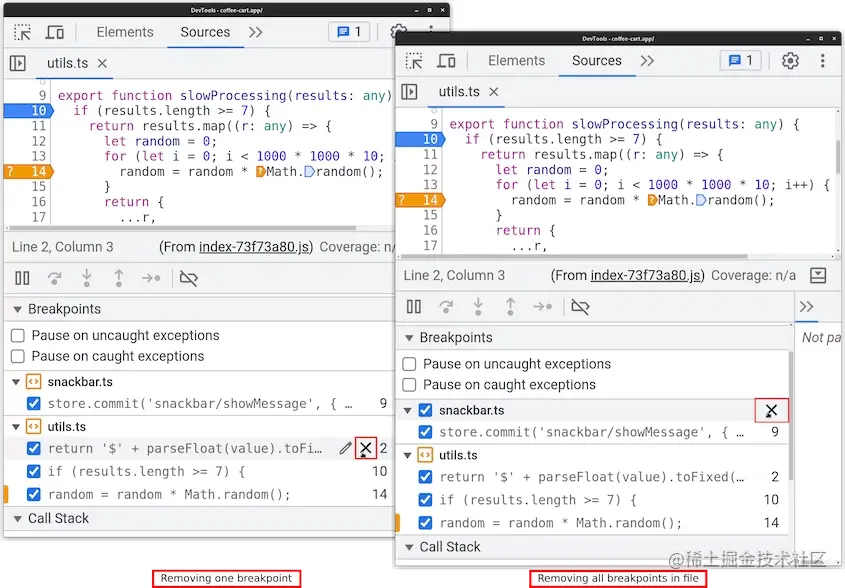Collapse Call Stack section in right window
Image resolution: width=845 pixels, height=588 pixels.
click(x=409, y=547)
